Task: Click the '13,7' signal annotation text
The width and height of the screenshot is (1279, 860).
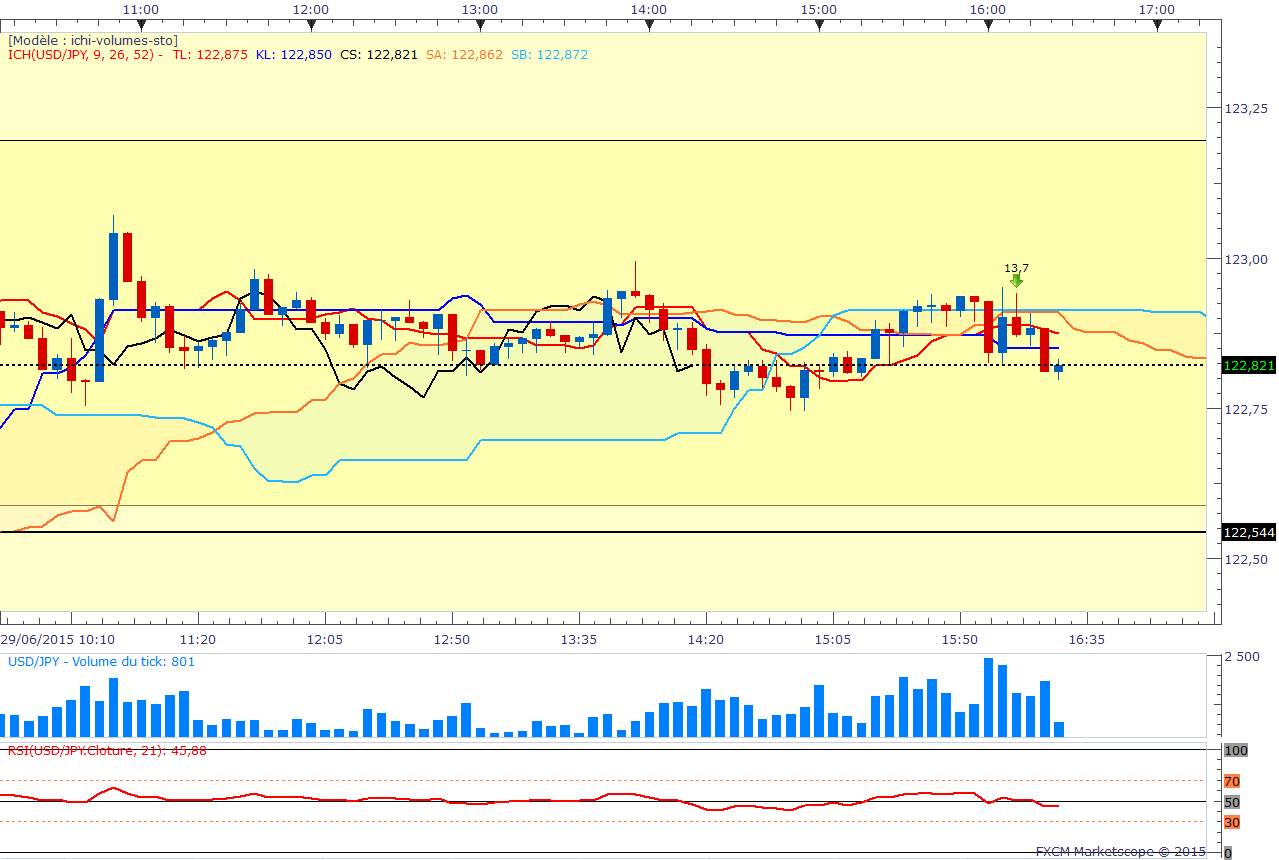Action: [x=1016, y=268]
